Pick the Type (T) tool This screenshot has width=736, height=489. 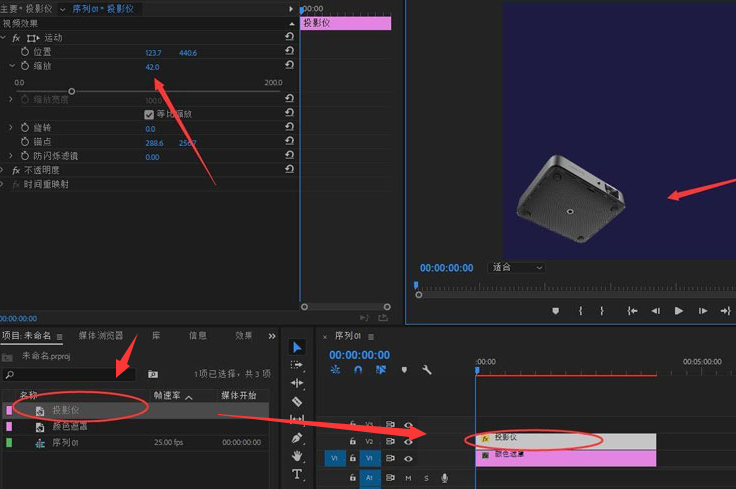click(297, 473)
